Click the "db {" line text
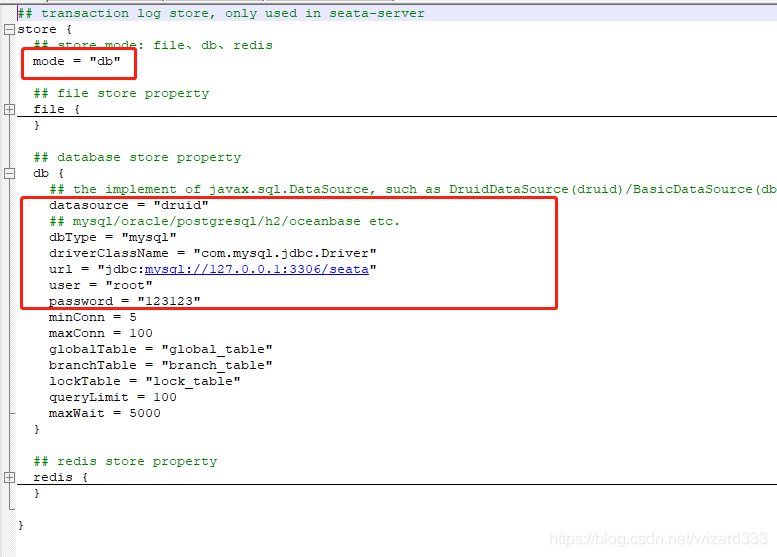777x557 pixels. coord(49,173)
